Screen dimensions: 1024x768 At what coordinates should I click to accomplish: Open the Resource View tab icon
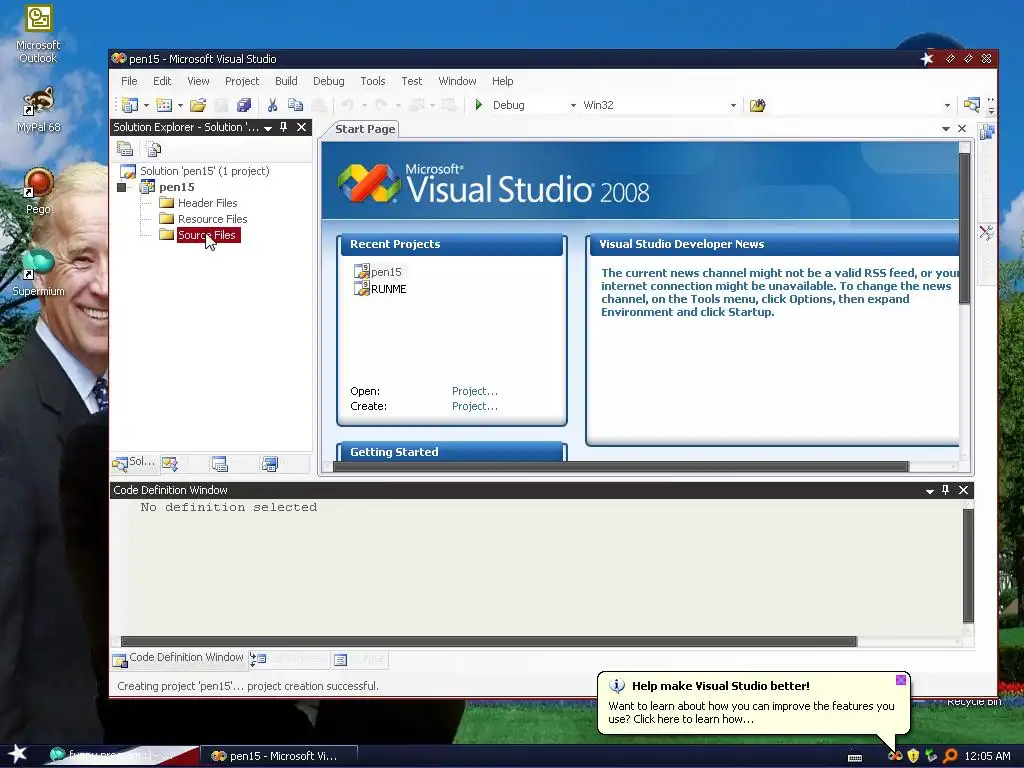[269, 464]
